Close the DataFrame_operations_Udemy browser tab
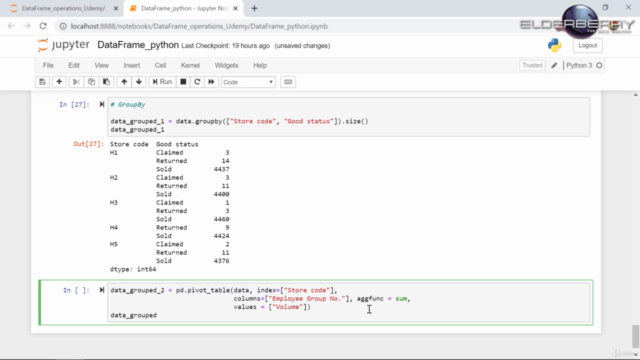The width and height of the screenshot is (640, 360). click(116, 8)
